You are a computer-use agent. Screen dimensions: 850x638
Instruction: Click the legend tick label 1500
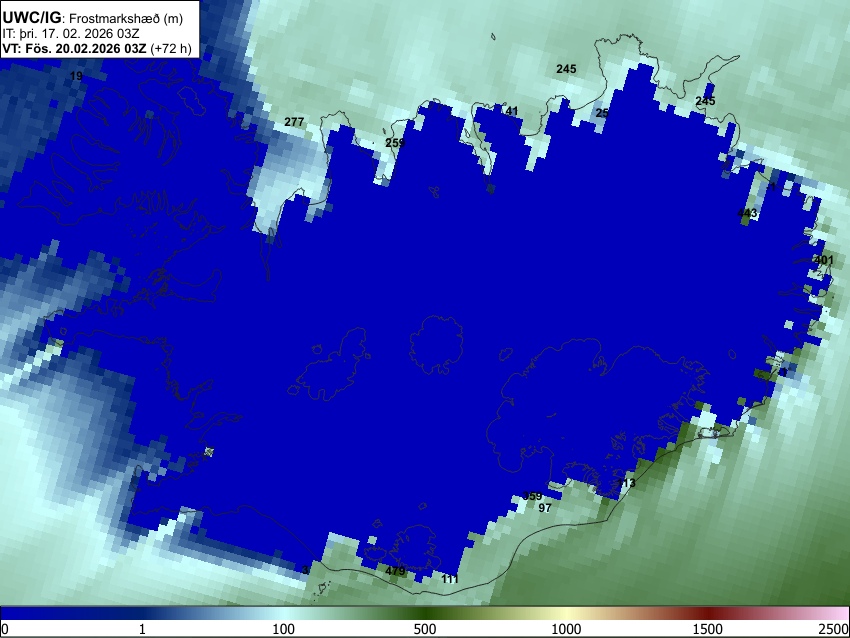708,629
